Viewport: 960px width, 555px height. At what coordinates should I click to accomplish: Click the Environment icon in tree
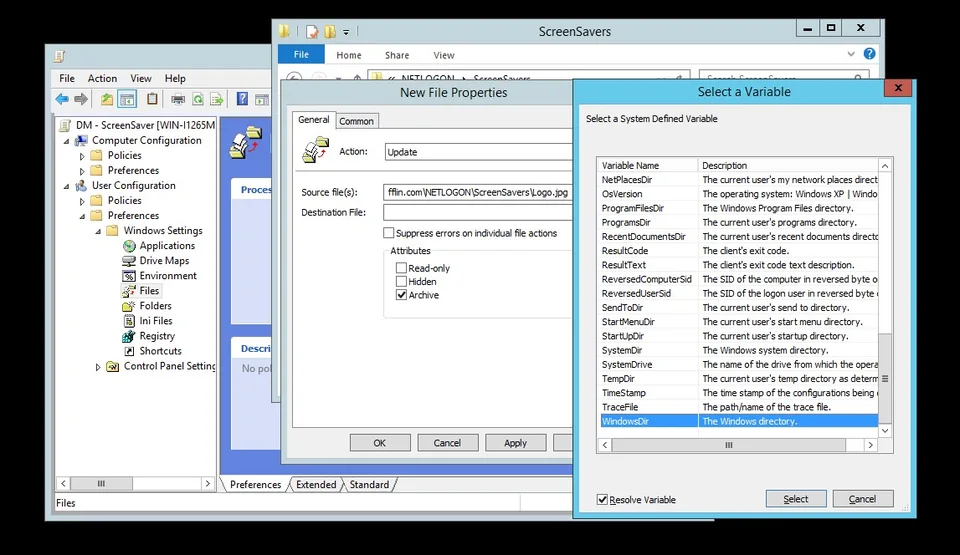(x=129, y=276)
